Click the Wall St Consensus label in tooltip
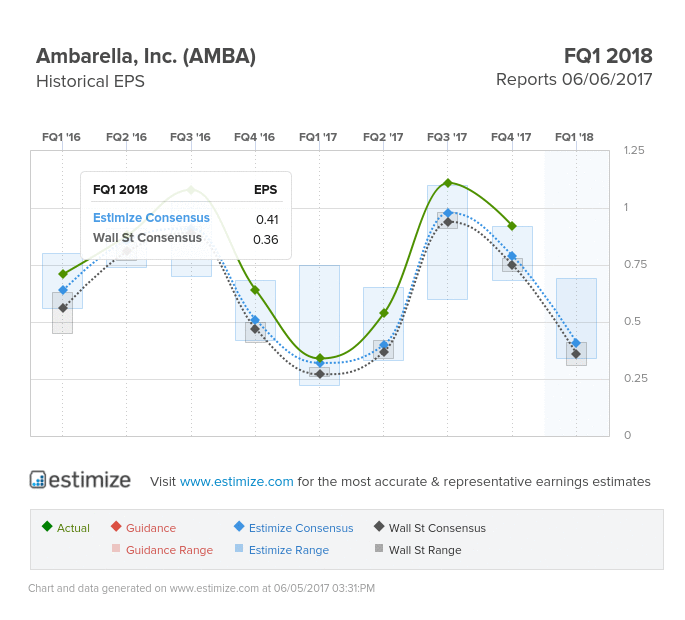This screenshot has width=685, height=620. 147,238
